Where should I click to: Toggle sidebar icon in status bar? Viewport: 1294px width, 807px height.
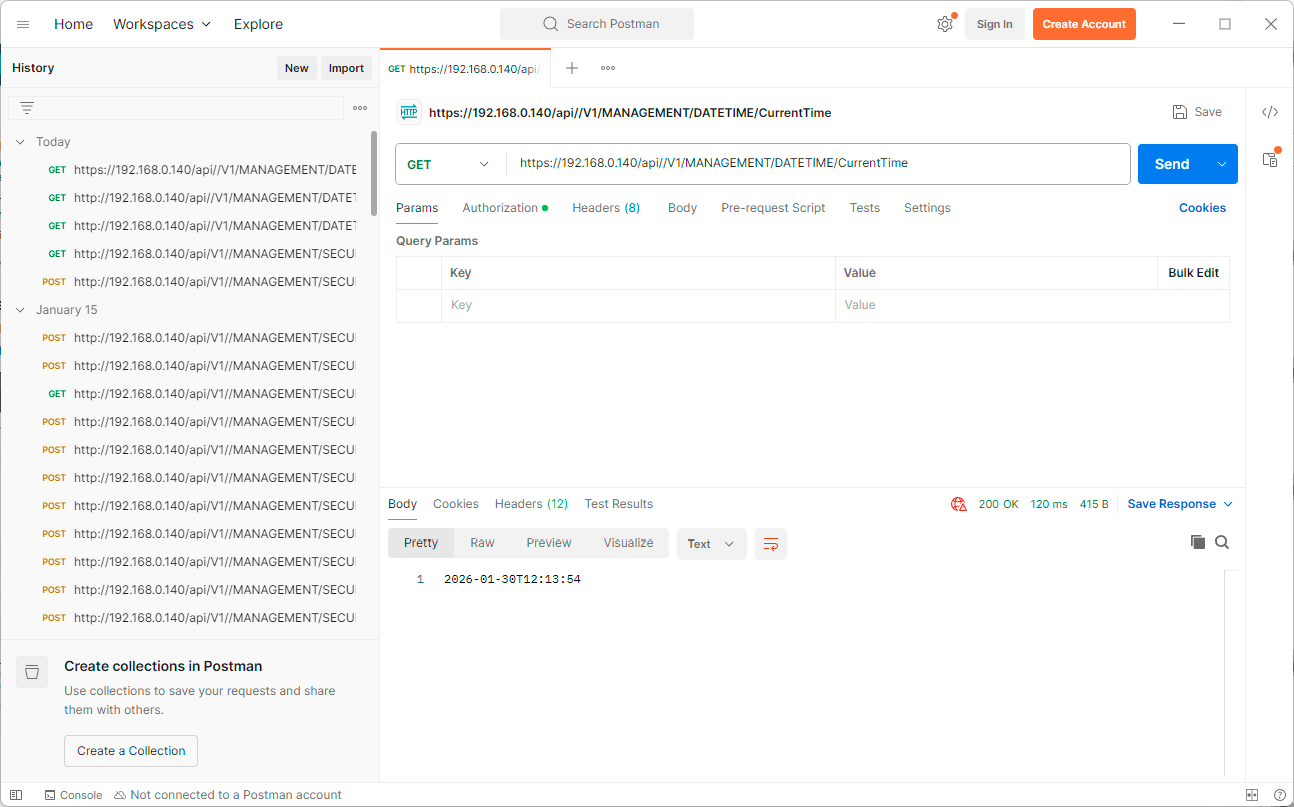pos(16,795)
